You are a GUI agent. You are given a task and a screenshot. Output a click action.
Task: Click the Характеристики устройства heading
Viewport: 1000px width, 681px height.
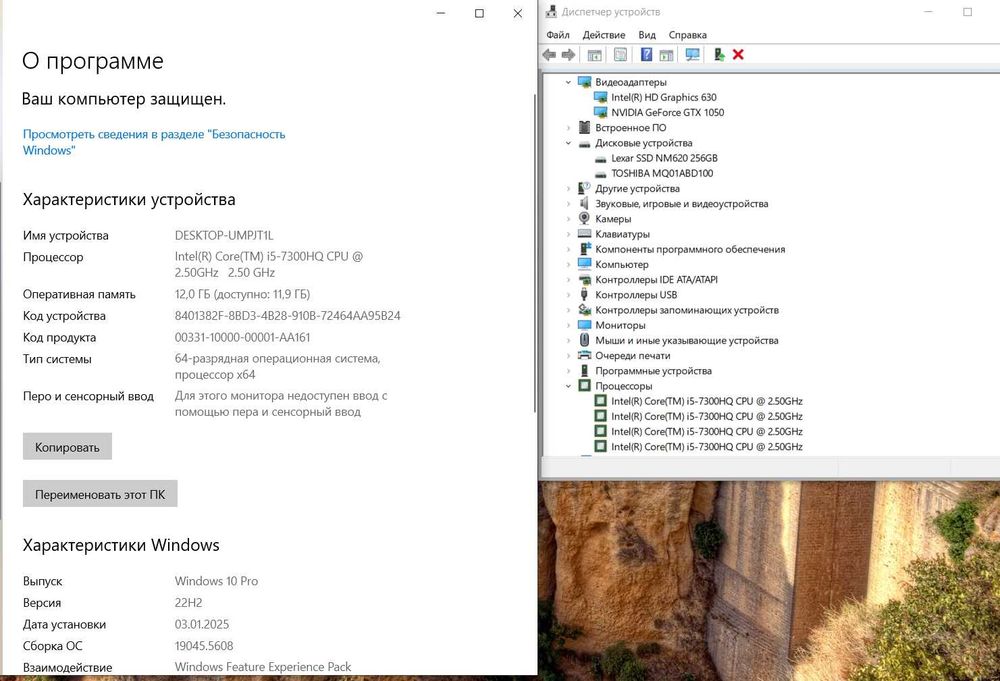point(129,200)
